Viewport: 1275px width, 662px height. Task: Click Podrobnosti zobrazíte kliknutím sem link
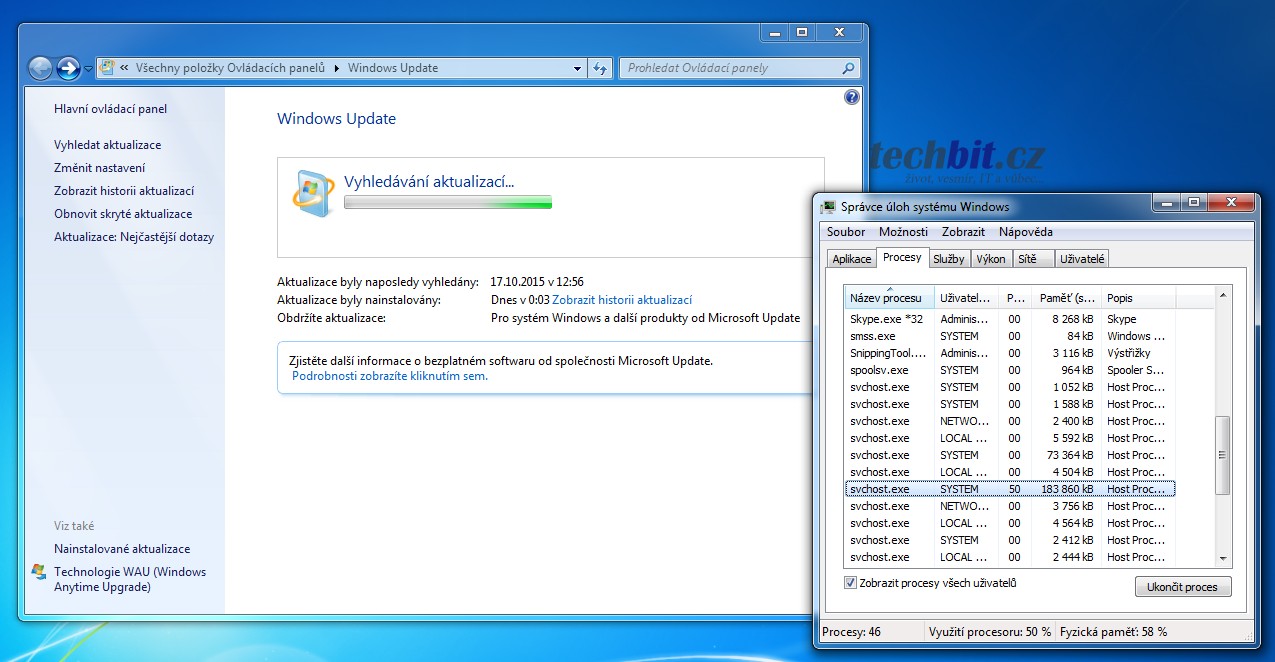click(390, 376)
